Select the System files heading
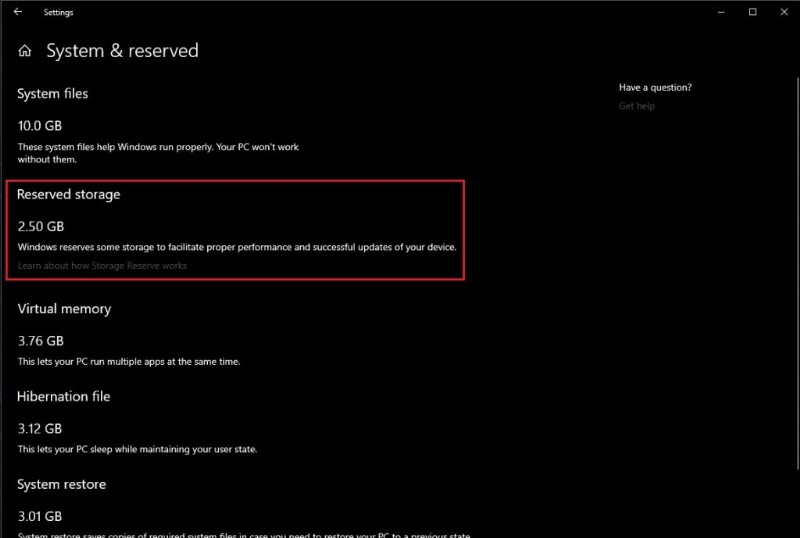The image size is (800, 538). (x=52, y=94)
